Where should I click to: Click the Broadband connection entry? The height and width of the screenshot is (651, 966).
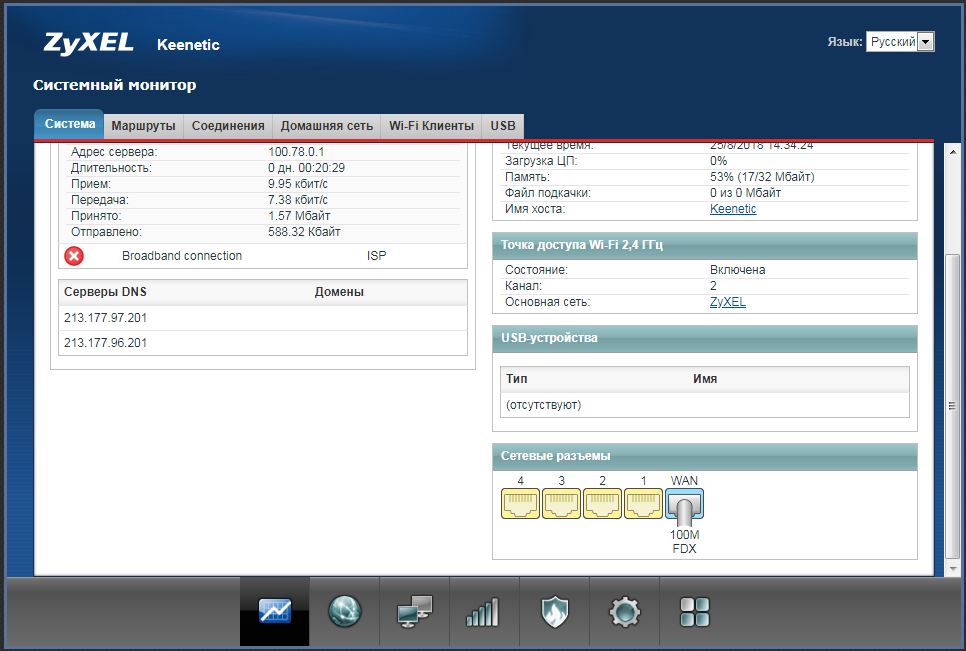pyautogui.click(x=182, y=256)
